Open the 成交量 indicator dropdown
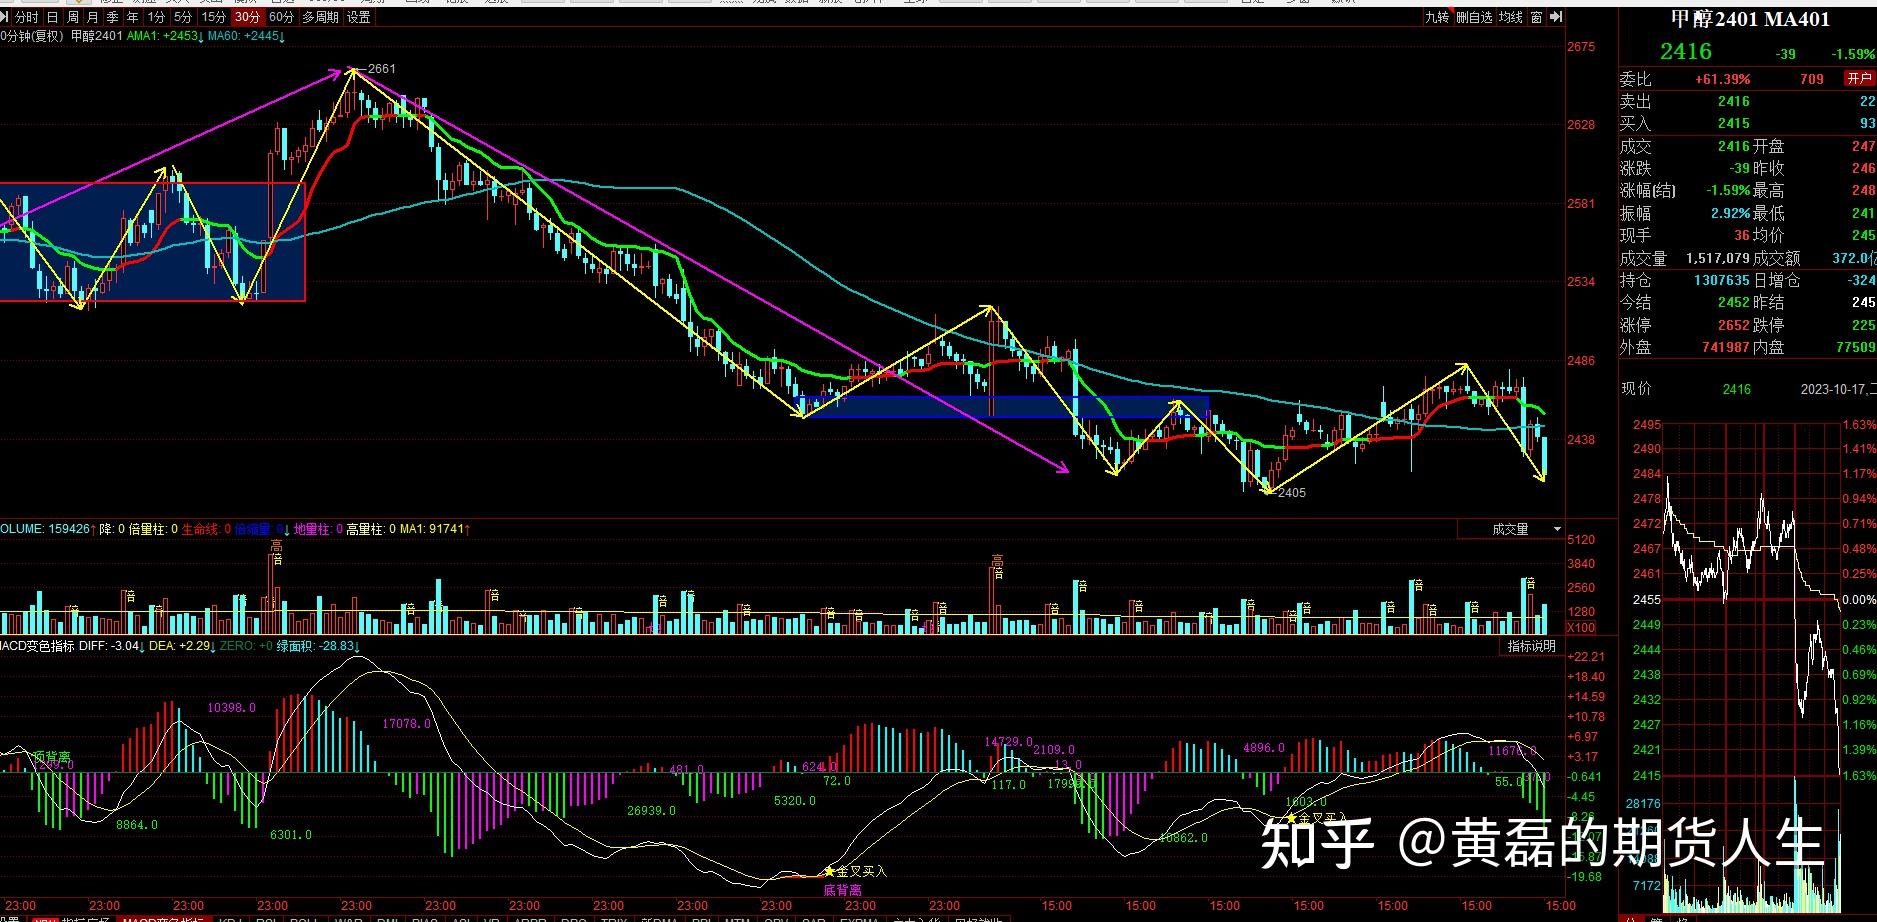 [x=1511, y=529]
